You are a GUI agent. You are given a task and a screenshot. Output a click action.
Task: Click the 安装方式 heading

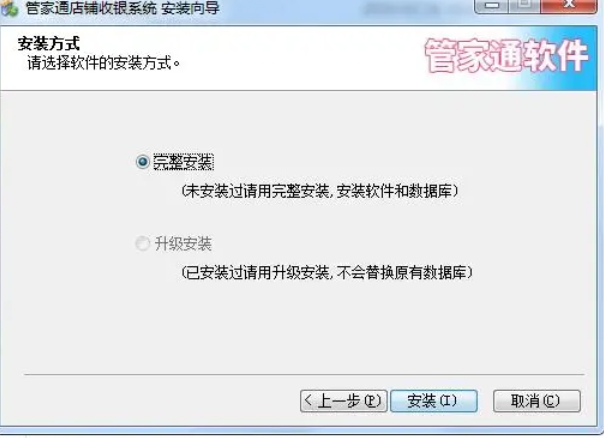pyautogui.click(x=49, y=44)
